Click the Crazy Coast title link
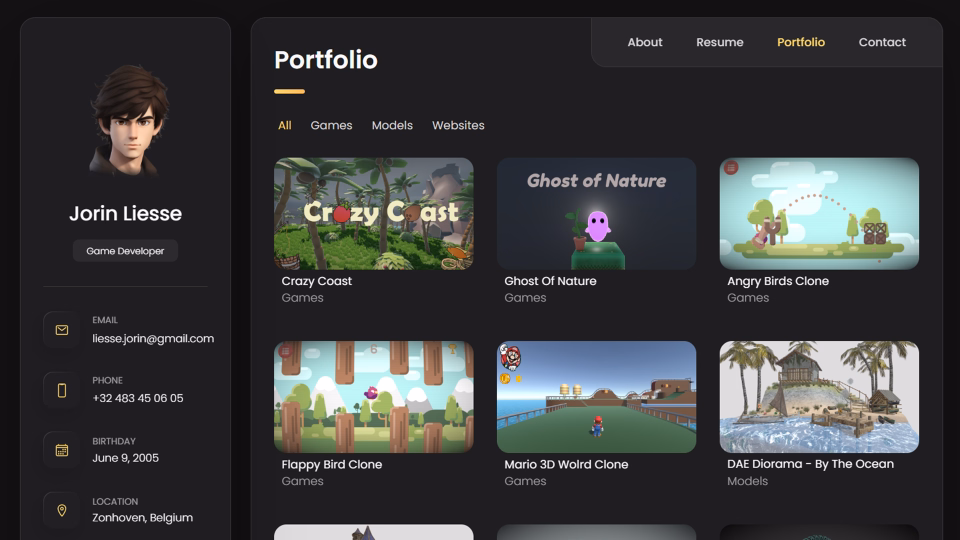 317,281
